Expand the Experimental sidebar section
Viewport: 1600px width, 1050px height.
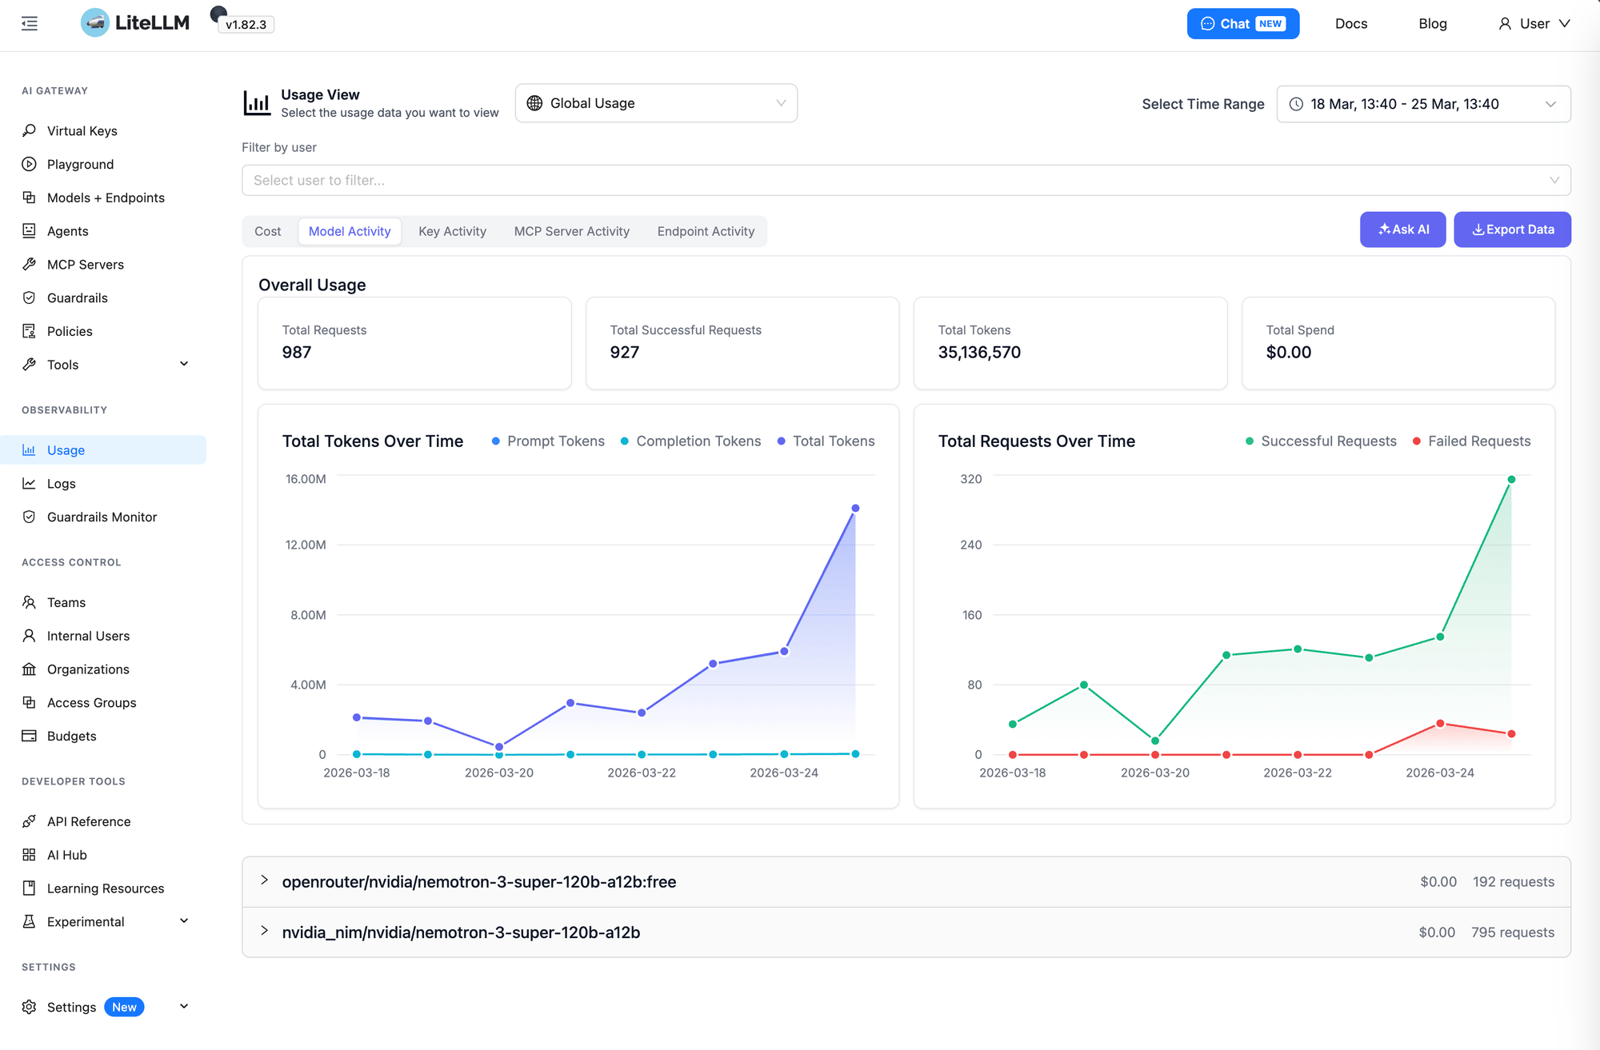click(184, 921)
